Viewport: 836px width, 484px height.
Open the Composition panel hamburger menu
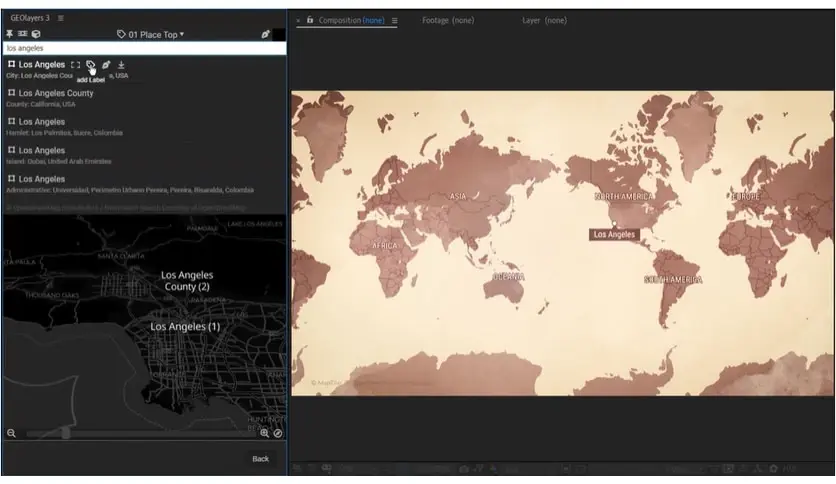(394, 20)
